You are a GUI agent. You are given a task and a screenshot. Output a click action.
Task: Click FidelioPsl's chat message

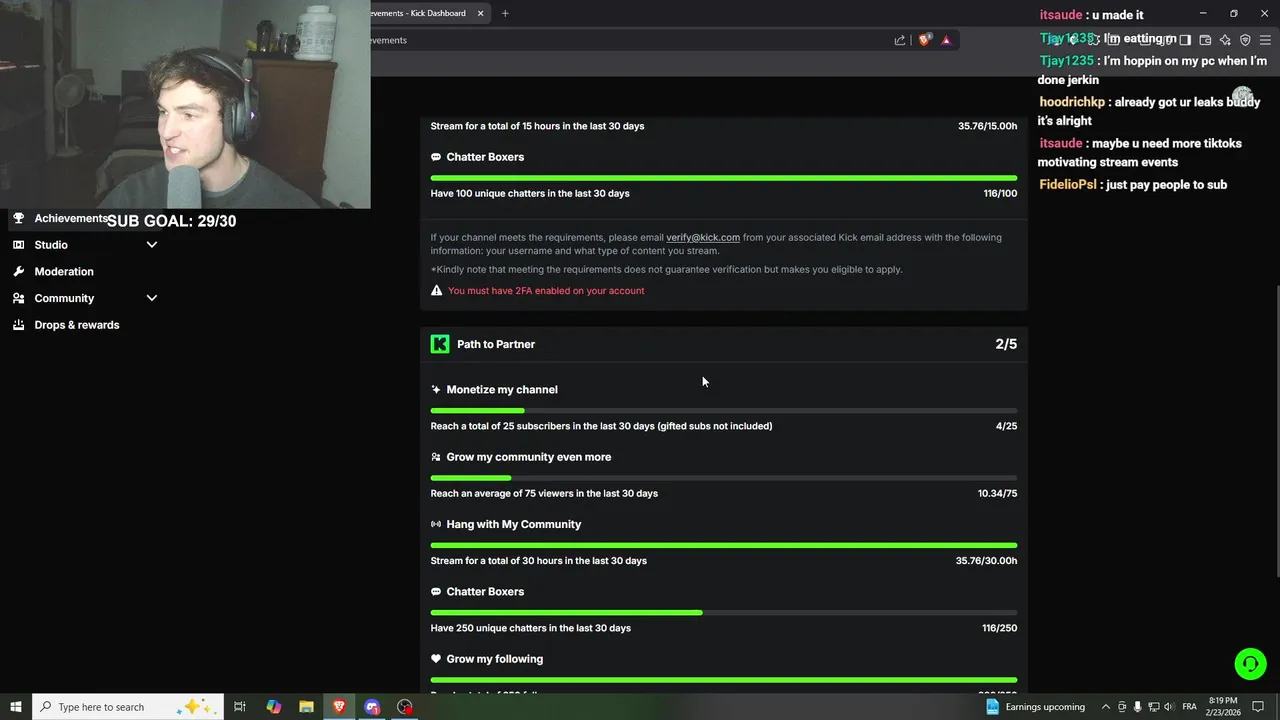point(1133,185)
